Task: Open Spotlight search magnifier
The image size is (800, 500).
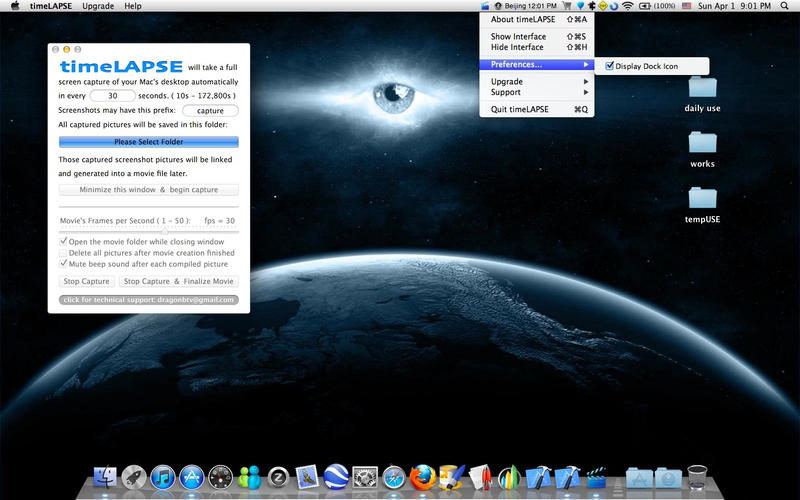Action: point(784,6)
